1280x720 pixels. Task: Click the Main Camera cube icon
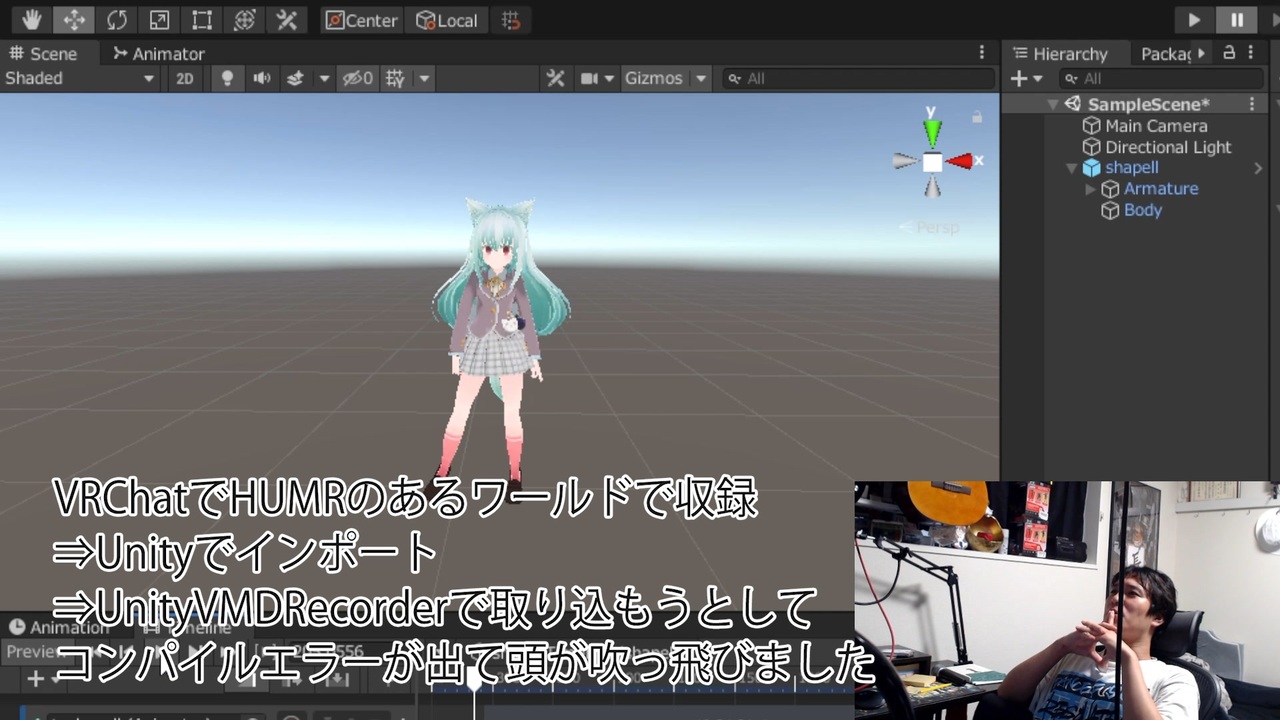[x=1092, y=126]
